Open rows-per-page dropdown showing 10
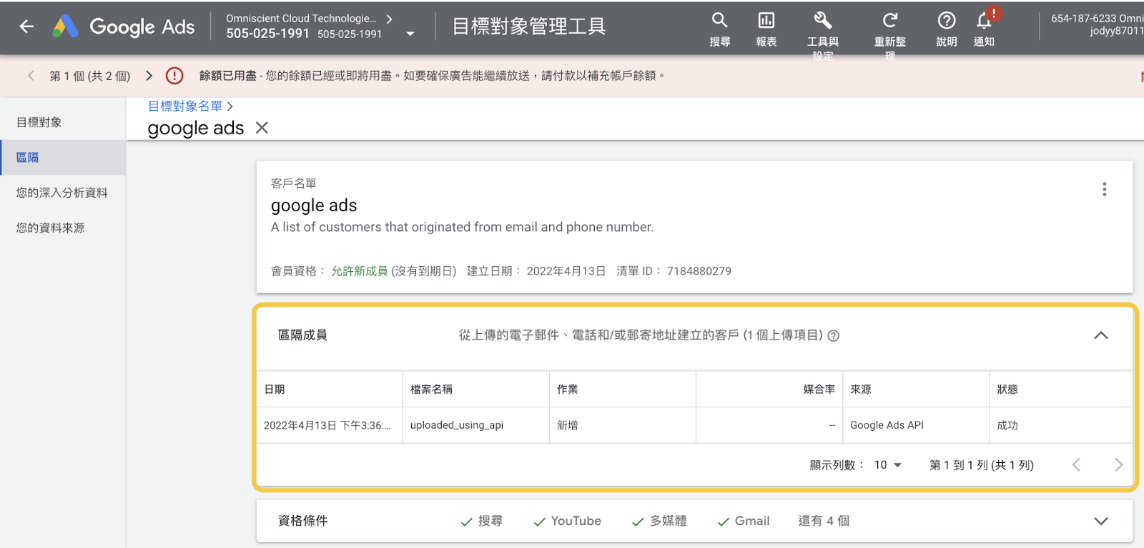This screenshot has width=1144, height=548. click(888, 465)
